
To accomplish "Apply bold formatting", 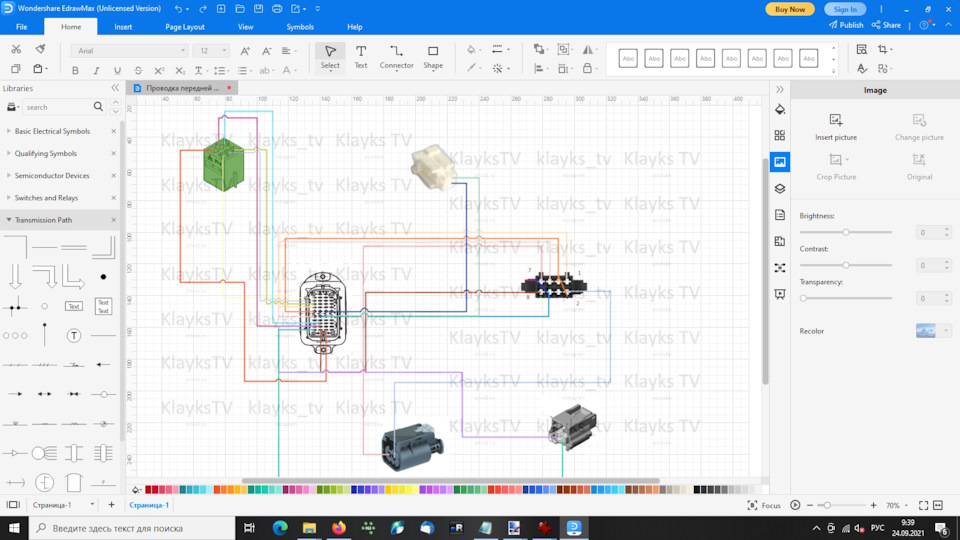I will pos(75,70).
